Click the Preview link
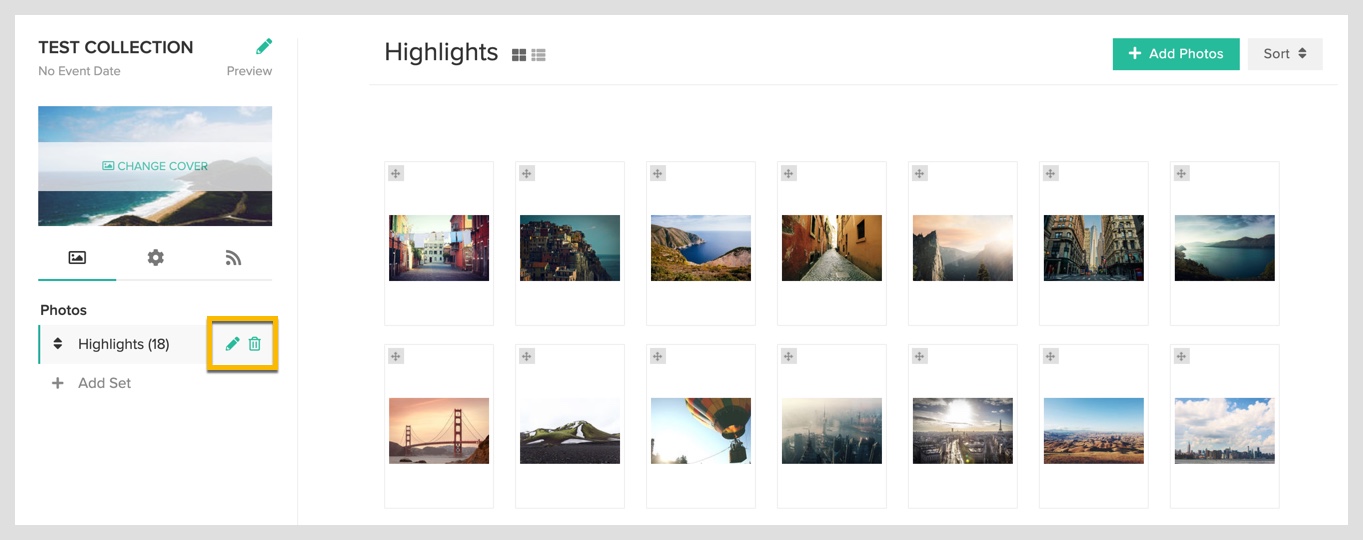The height and width of the screenshot is (540, 1363). click(249, 71)
